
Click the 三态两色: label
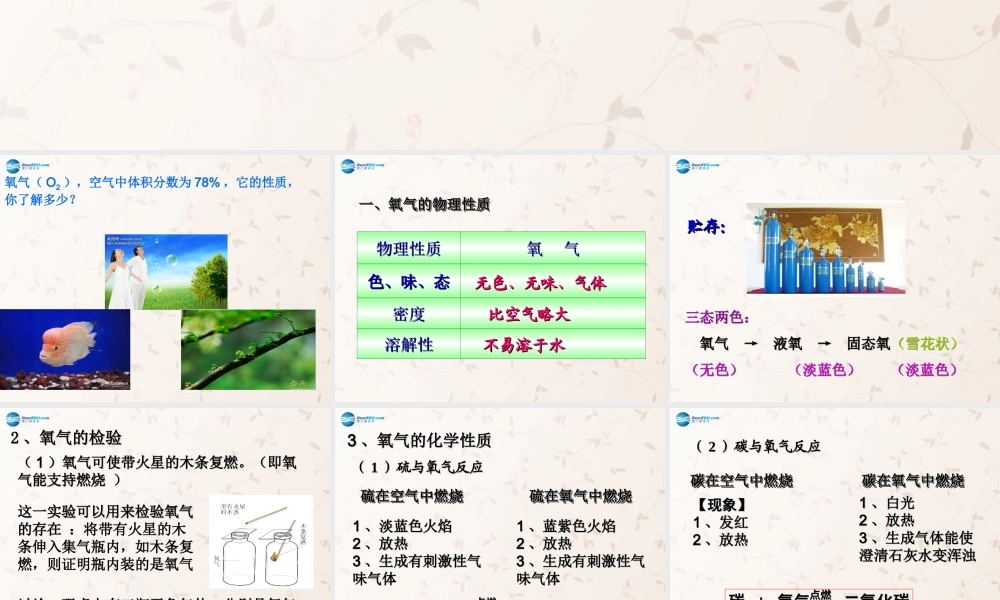pyautogui.click(x=717, y=318)
